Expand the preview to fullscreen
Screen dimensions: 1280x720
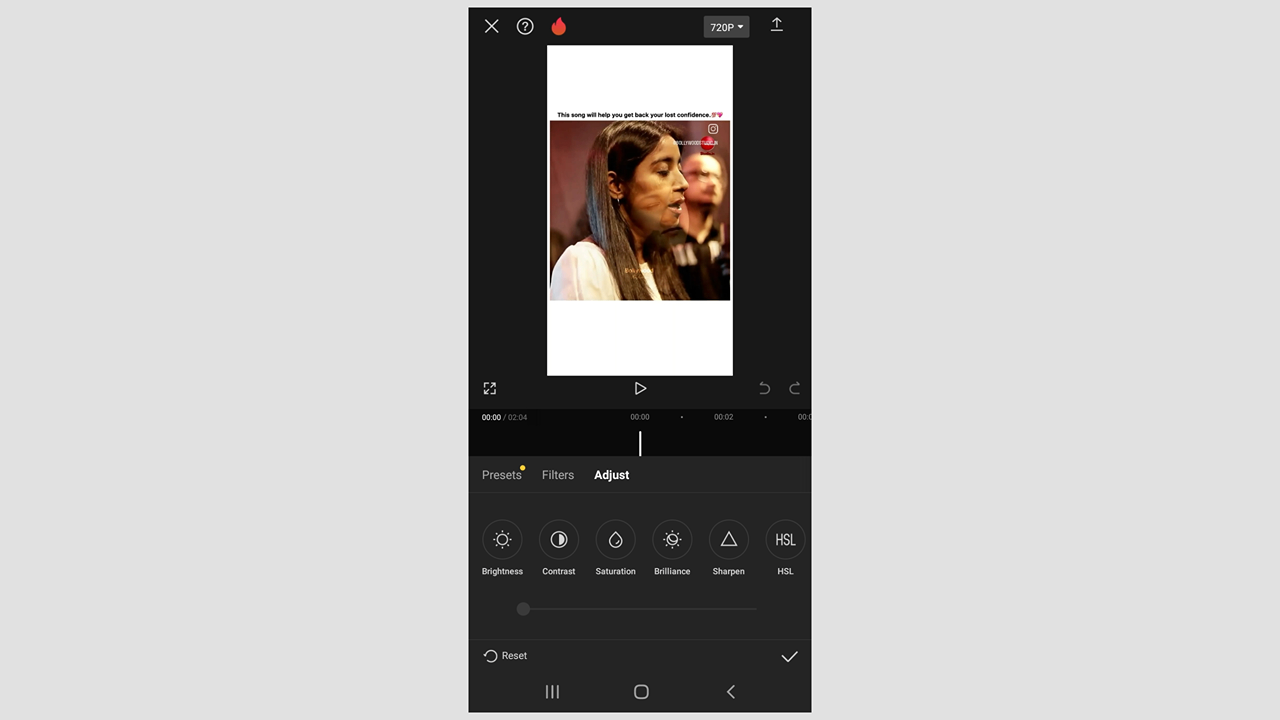click(489, 388)
